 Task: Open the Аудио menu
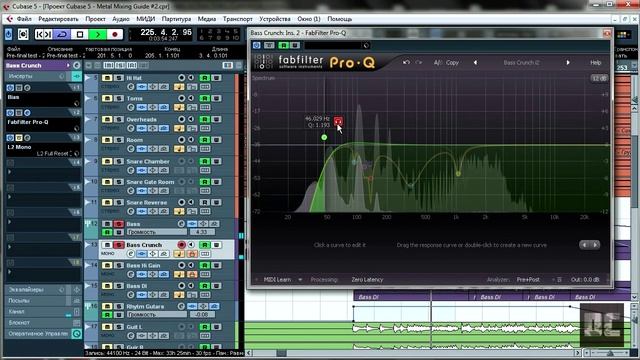click(121, 19)
